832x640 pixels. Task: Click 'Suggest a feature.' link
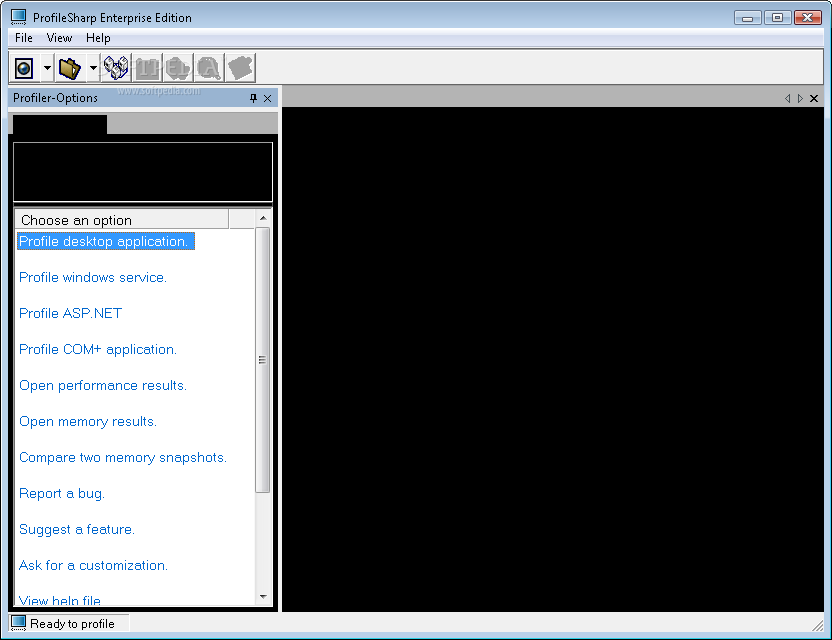pyautogui.click(x=77, y=529)
